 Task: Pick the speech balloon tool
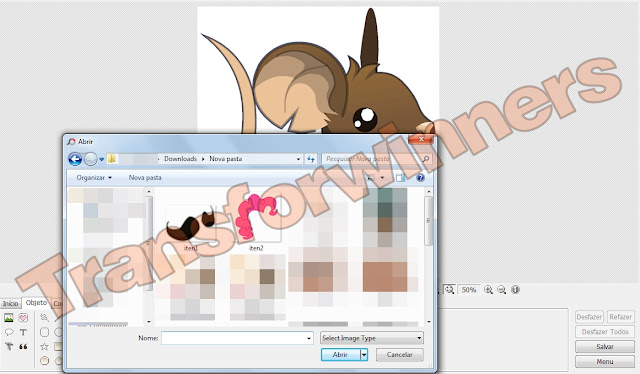coord(9,332)
